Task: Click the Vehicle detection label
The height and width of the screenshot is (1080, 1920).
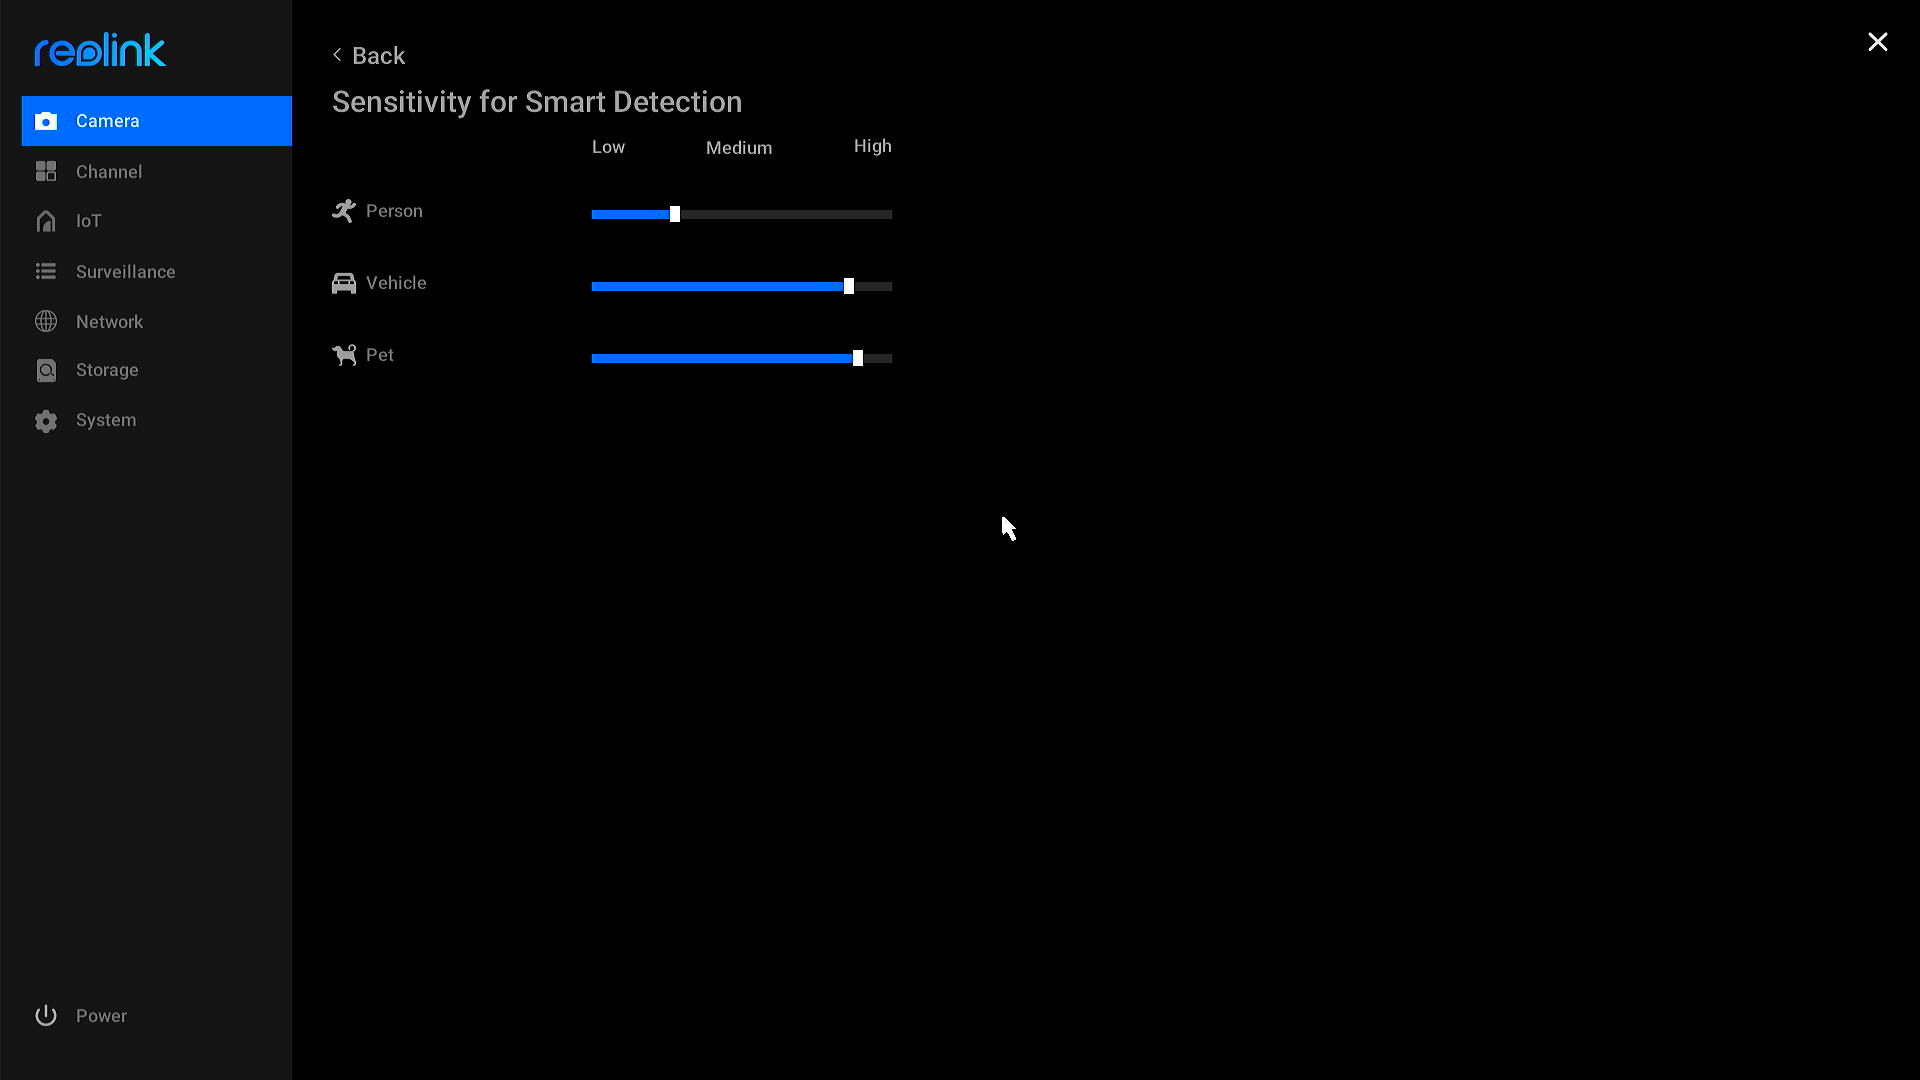Action: 394,282
